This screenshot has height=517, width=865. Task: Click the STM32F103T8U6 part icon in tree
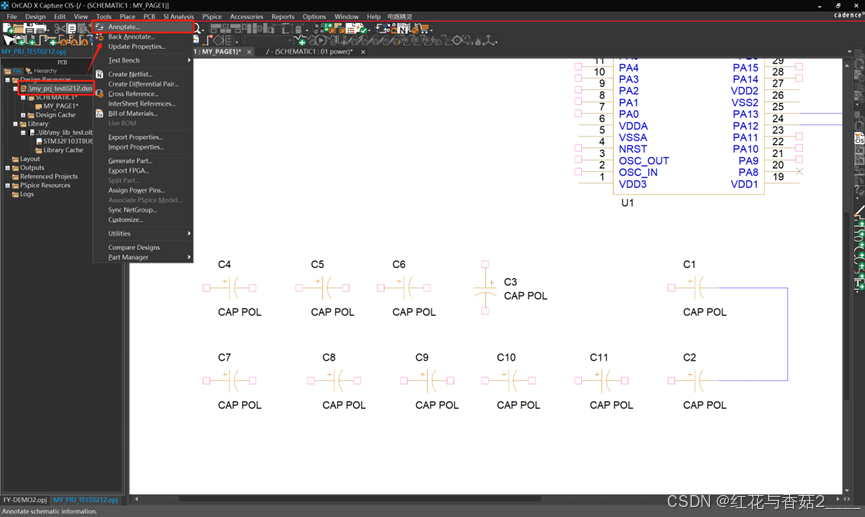click(x=39, y=141)
